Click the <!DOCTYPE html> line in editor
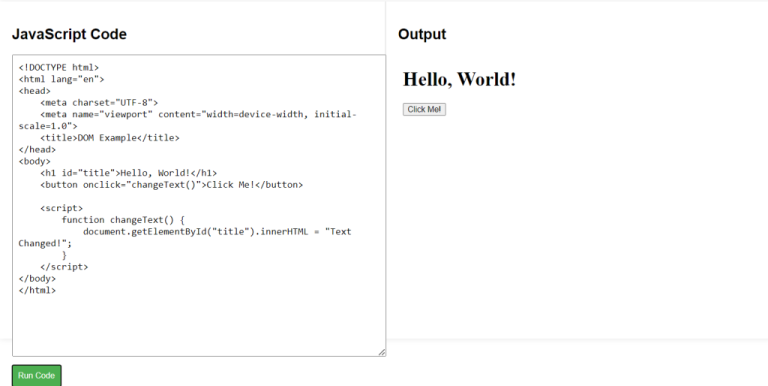Screen dimensions: 768x386 pyautogui.click(x=59, y=68)
